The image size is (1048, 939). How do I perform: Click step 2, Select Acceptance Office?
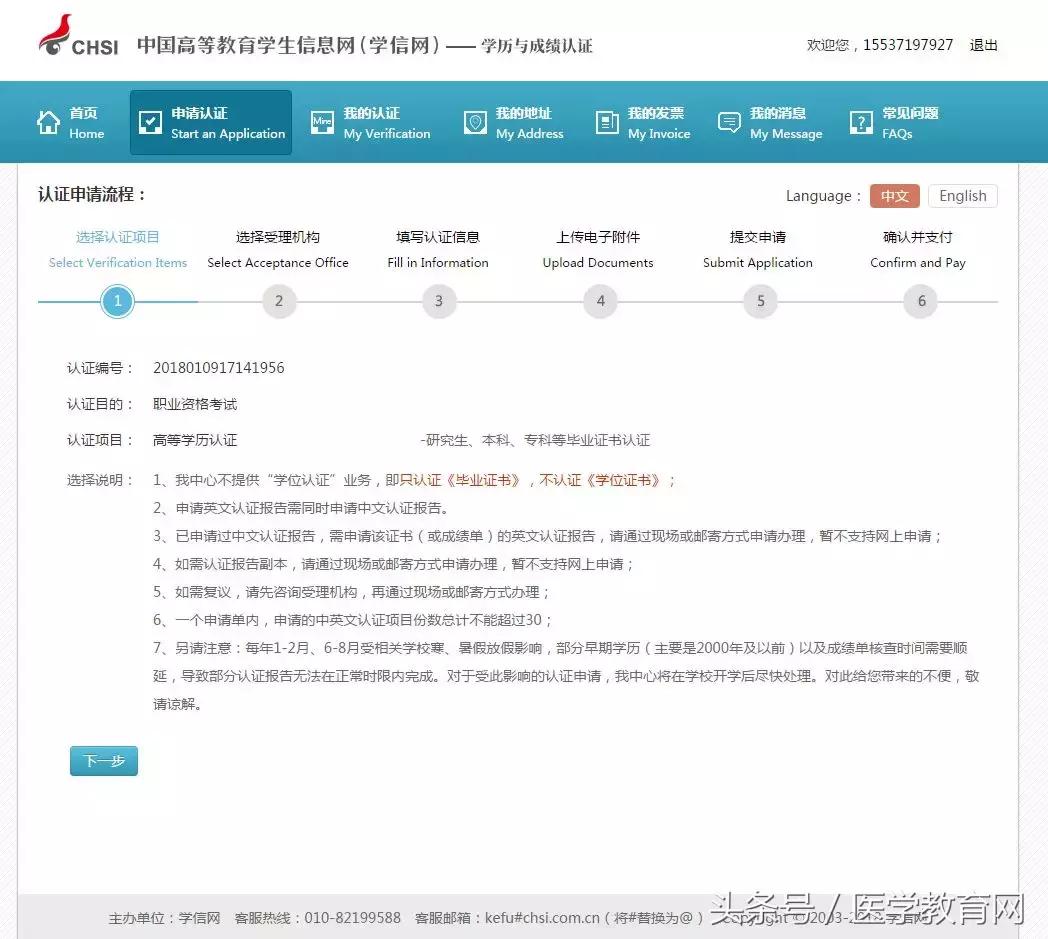[x=278, y=300]
